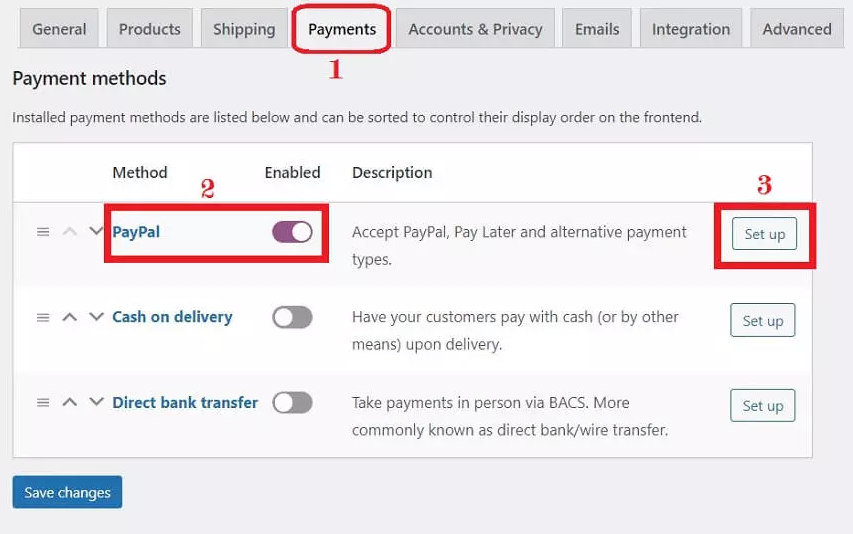
Task: Go to Accounts & Privacy tab
Action: (475, 29)
